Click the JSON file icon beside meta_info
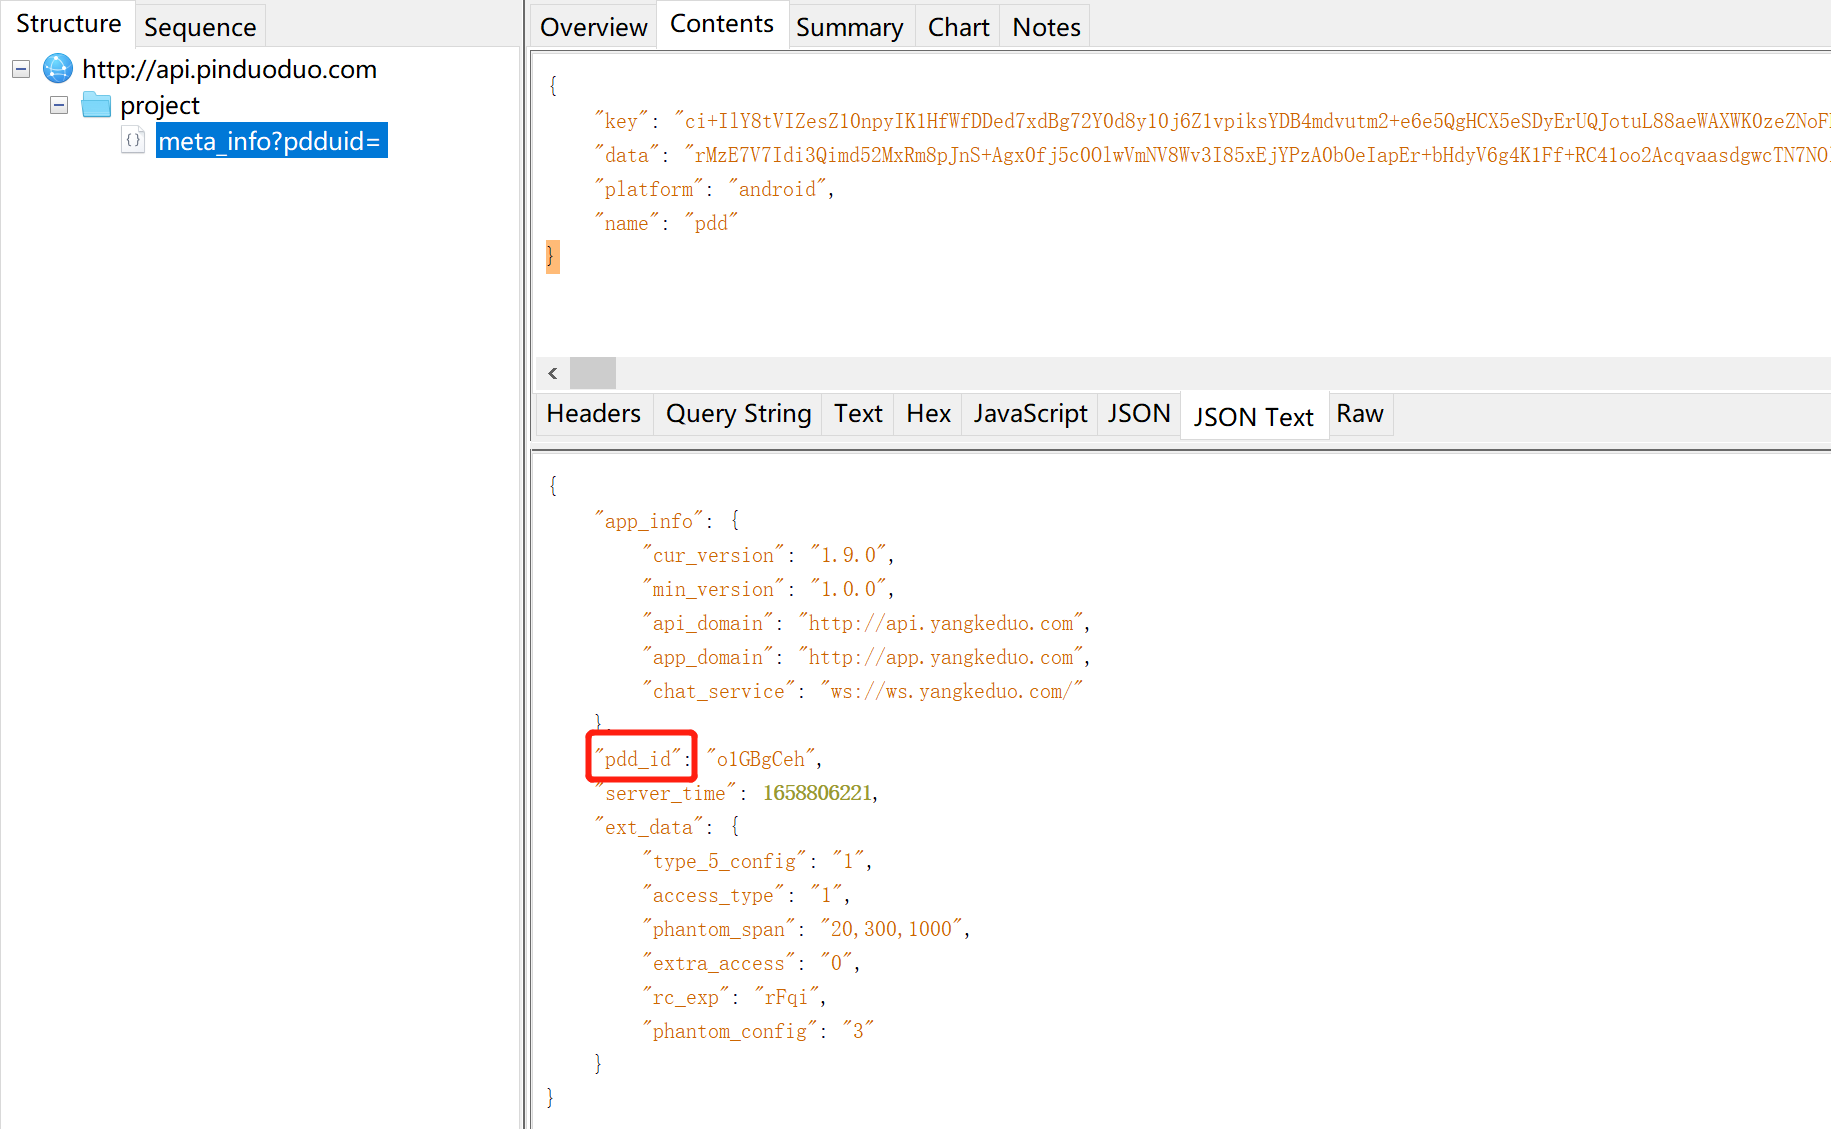This screenshot has width=1831, height=1129. coord(133,141)
